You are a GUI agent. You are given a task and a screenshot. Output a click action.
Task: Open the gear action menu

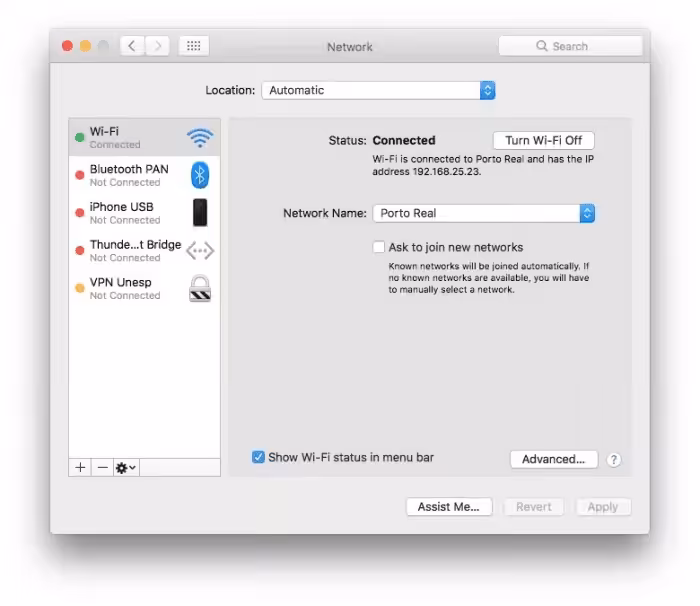pyautogui.click(x=126, y=468)
